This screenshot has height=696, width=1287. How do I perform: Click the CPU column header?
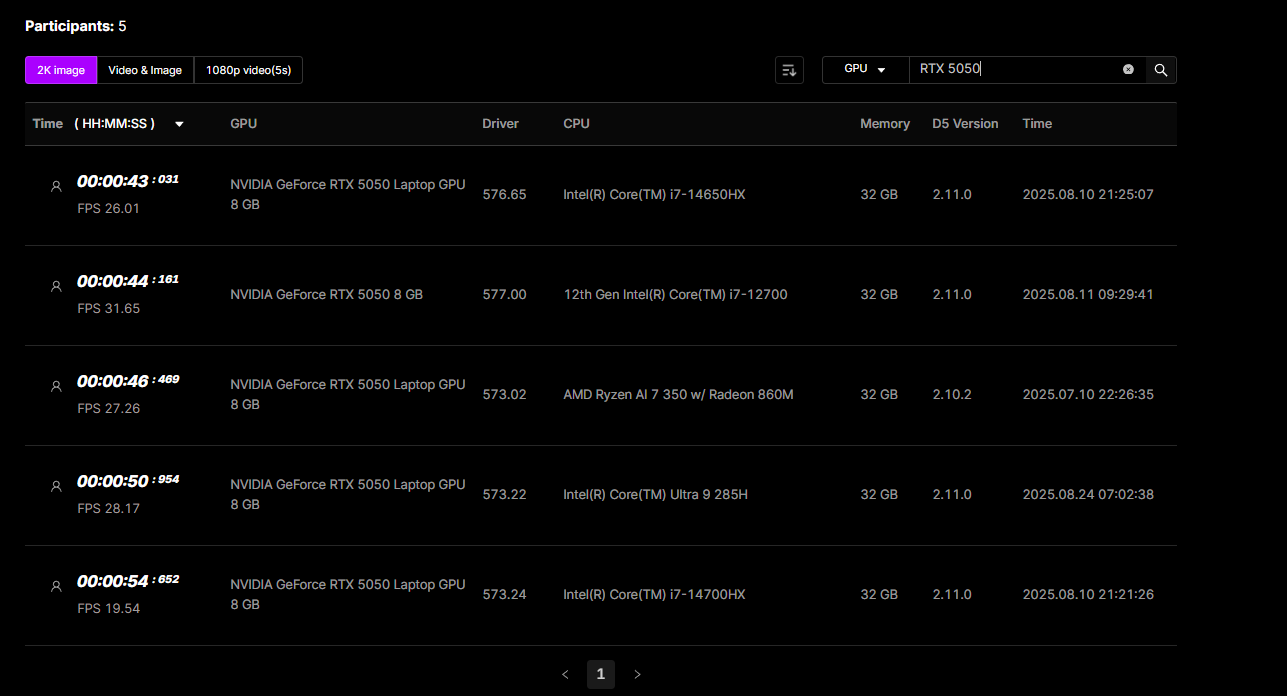coord(576,124)
